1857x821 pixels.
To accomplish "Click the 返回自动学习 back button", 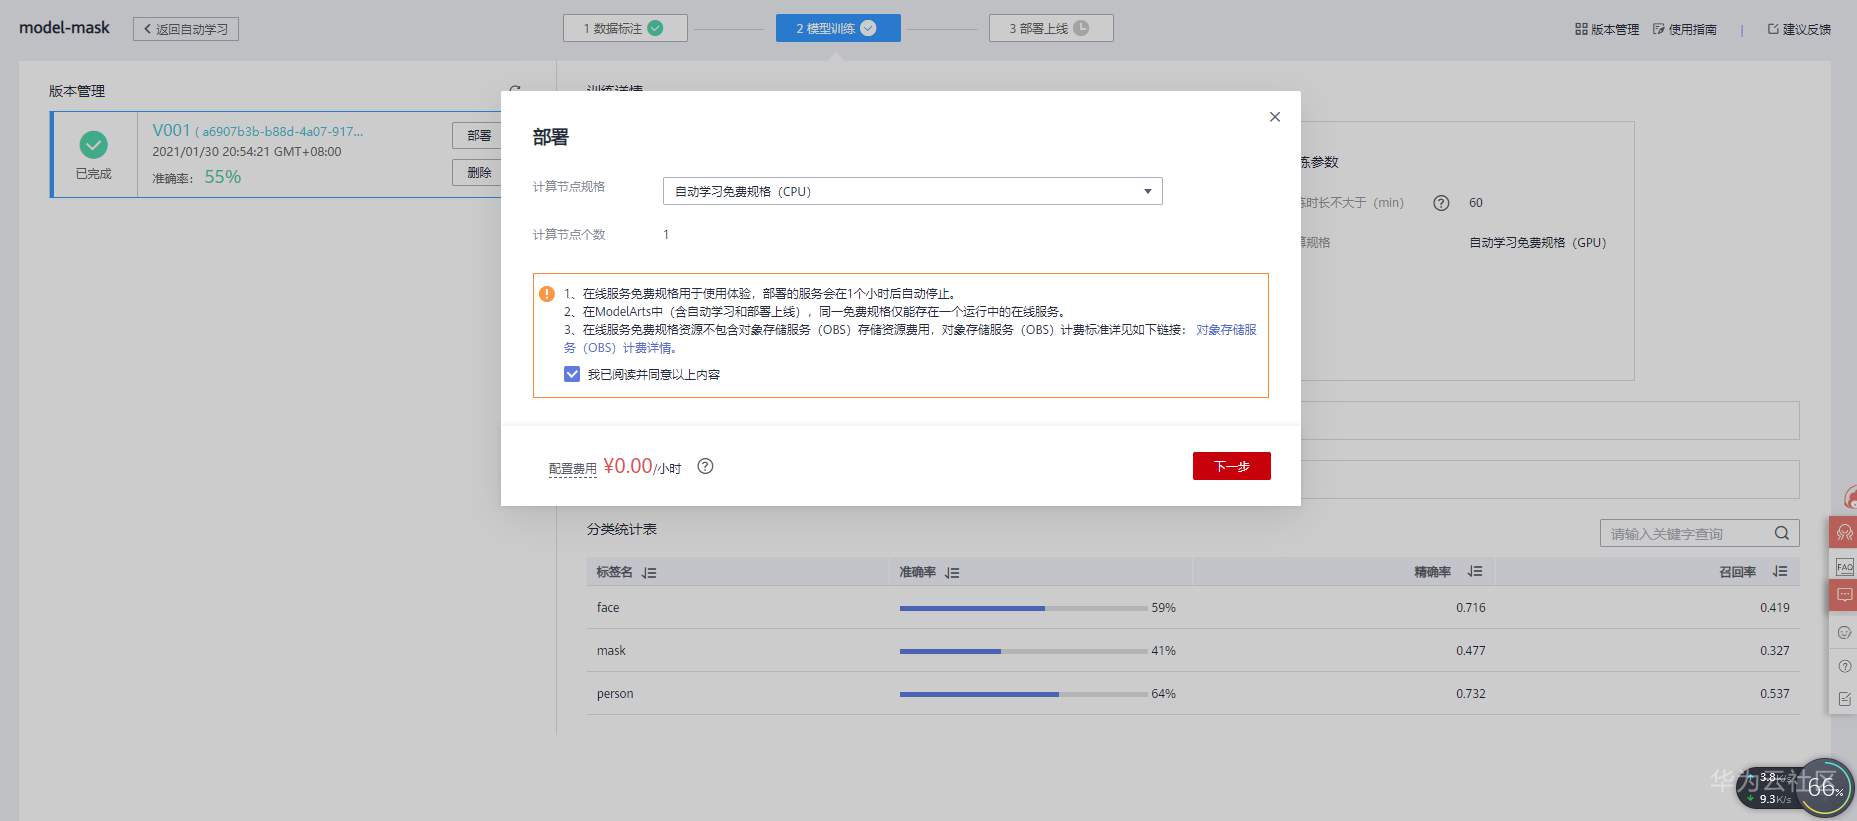I will point(186,29).
